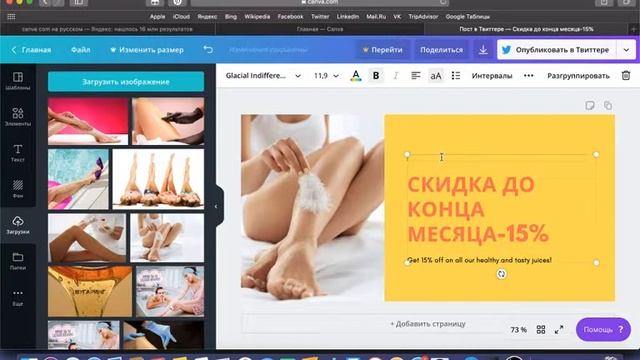
Task: Open the Ещё more sidebar item
Action: point(18,297)
